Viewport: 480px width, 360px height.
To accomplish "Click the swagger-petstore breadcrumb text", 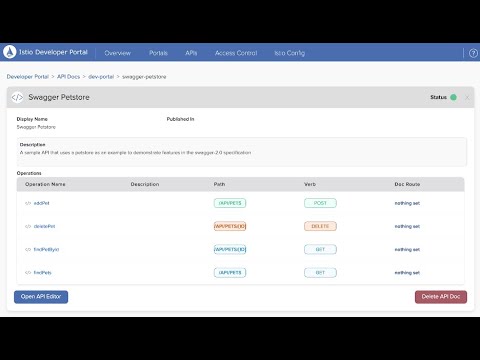I will click(144, 77).
